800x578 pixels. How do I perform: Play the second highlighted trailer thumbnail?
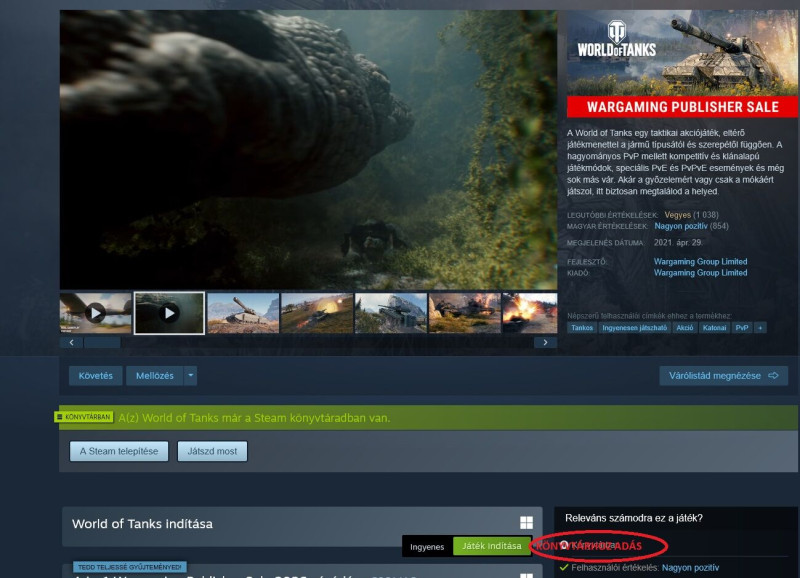tap(169, 313)
